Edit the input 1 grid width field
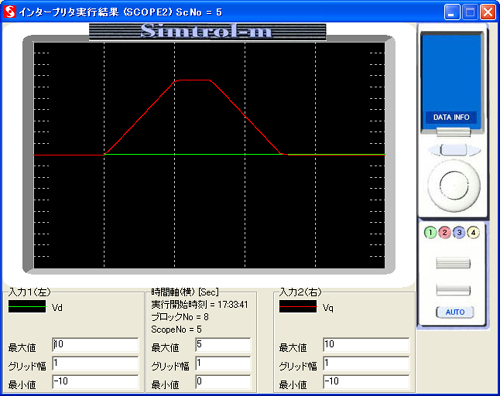500x396 pixels. (x=95, y=363)
